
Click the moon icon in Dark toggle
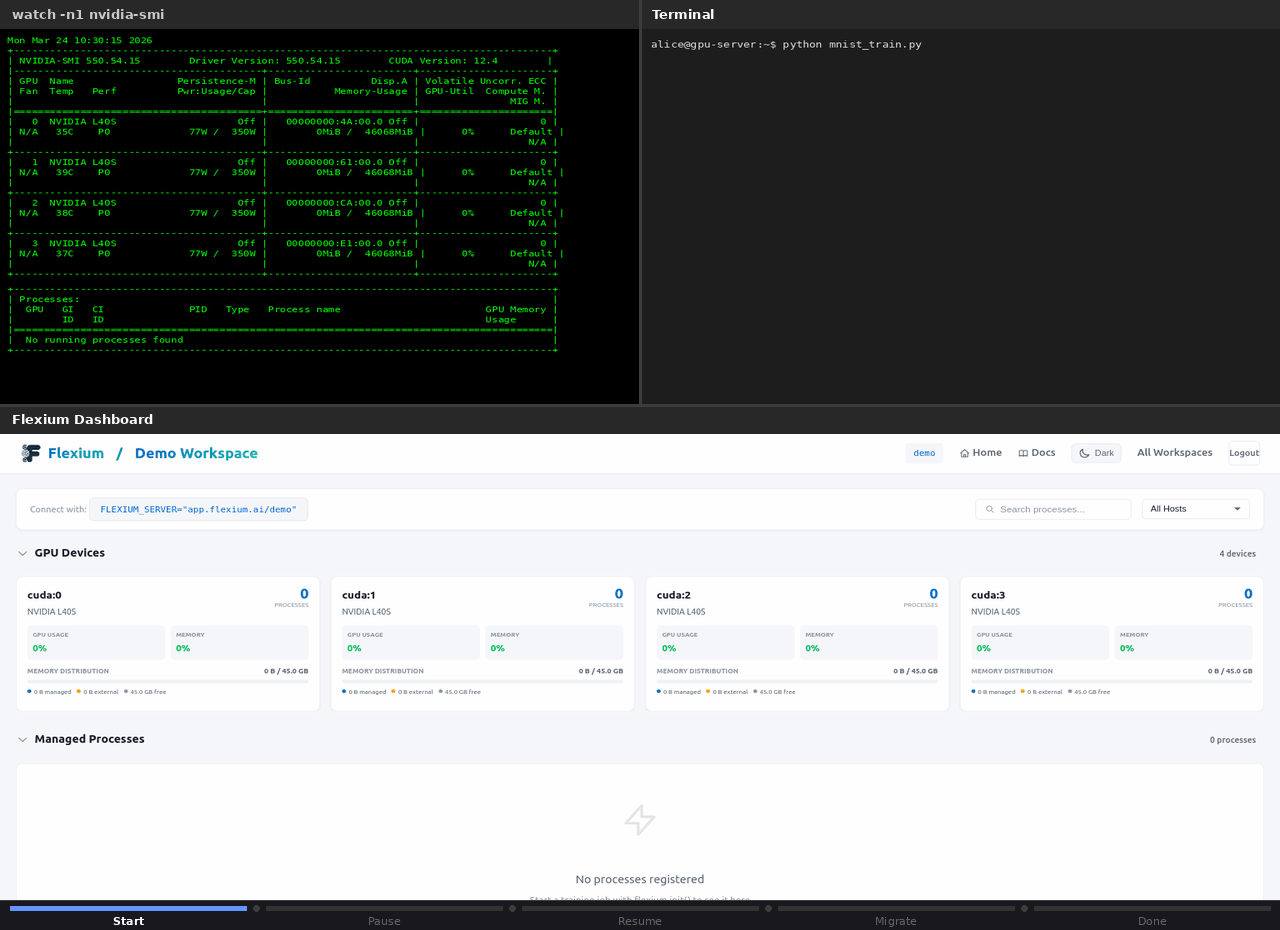click(x=1084, y=453)
